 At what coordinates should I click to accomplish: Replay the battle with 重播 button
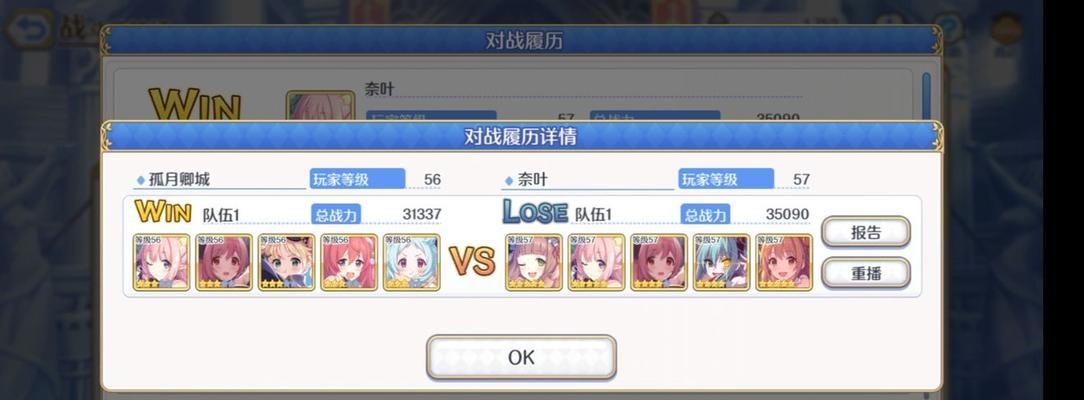[x=866, y=273]
